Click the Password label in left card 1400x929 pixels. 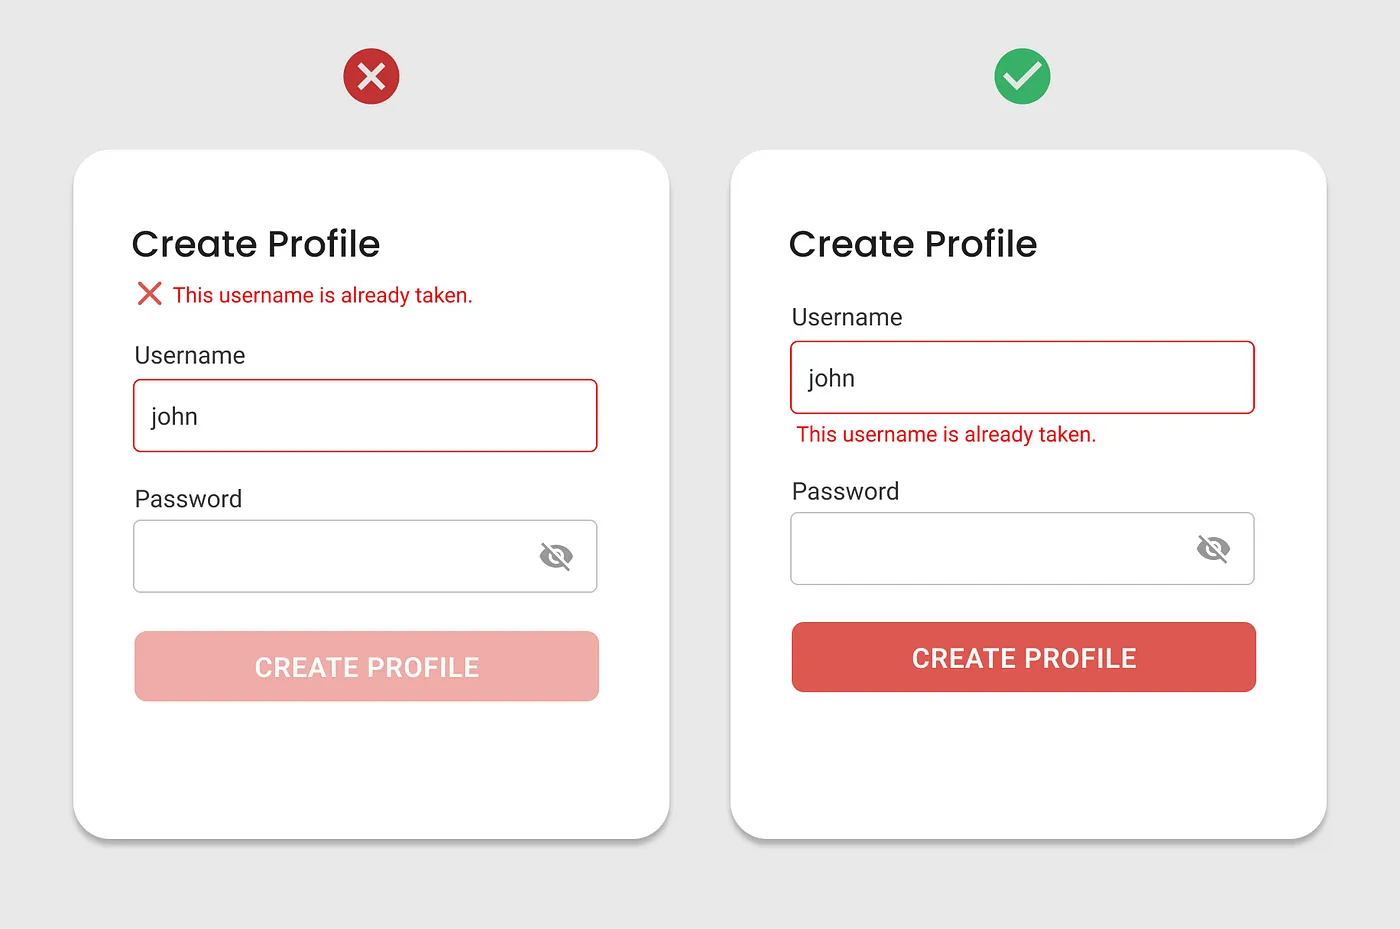[x=188, y=499]
